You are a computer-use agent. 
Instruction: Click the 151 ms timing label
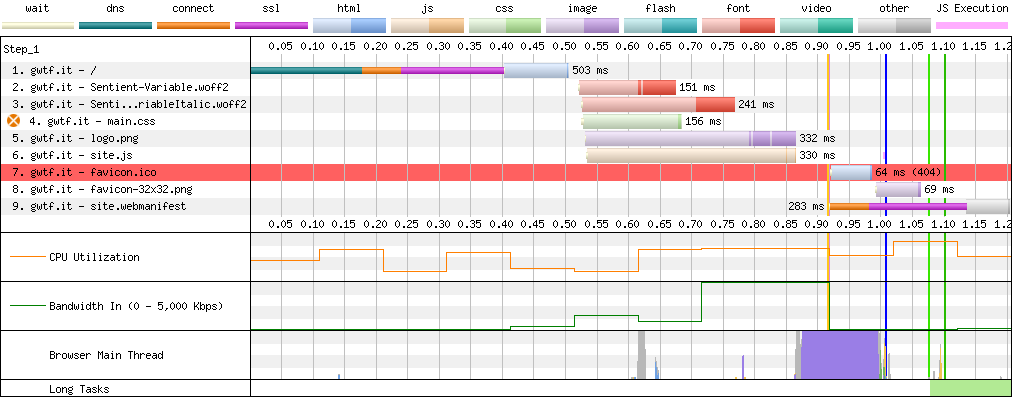698,87
